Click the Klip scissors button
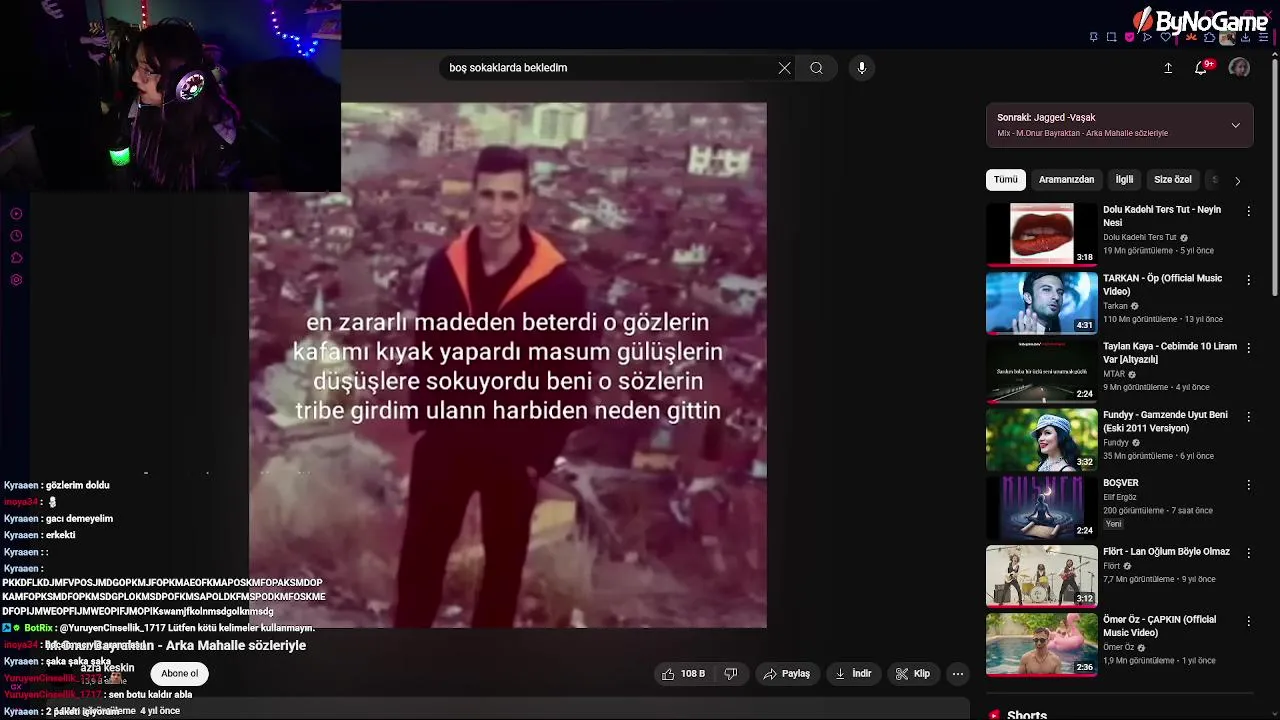Viewport: 1280px width, 720px height. (913, 674)
